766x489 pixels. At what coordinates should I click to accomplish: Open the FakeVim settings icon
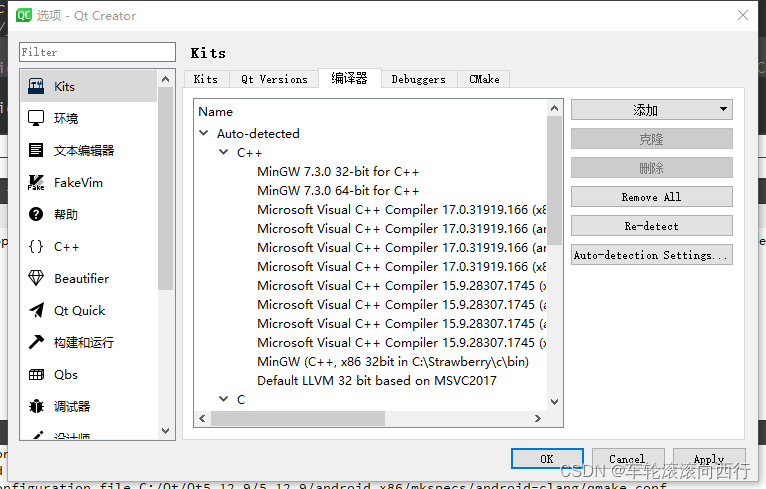36,182
